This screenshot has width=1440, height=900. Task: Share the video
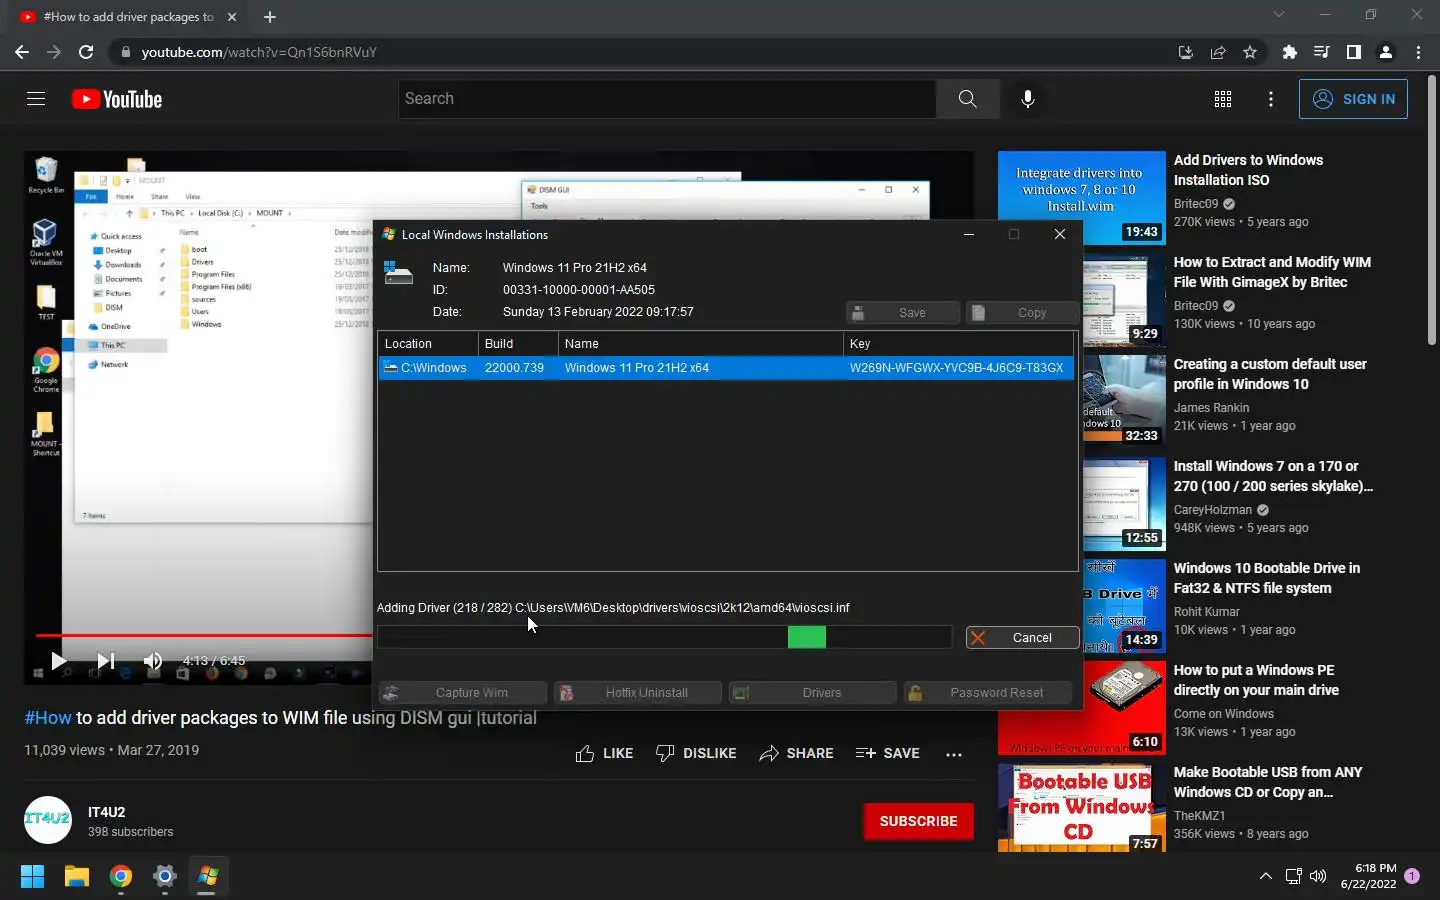pyautogui.click(x=796, y=753)
